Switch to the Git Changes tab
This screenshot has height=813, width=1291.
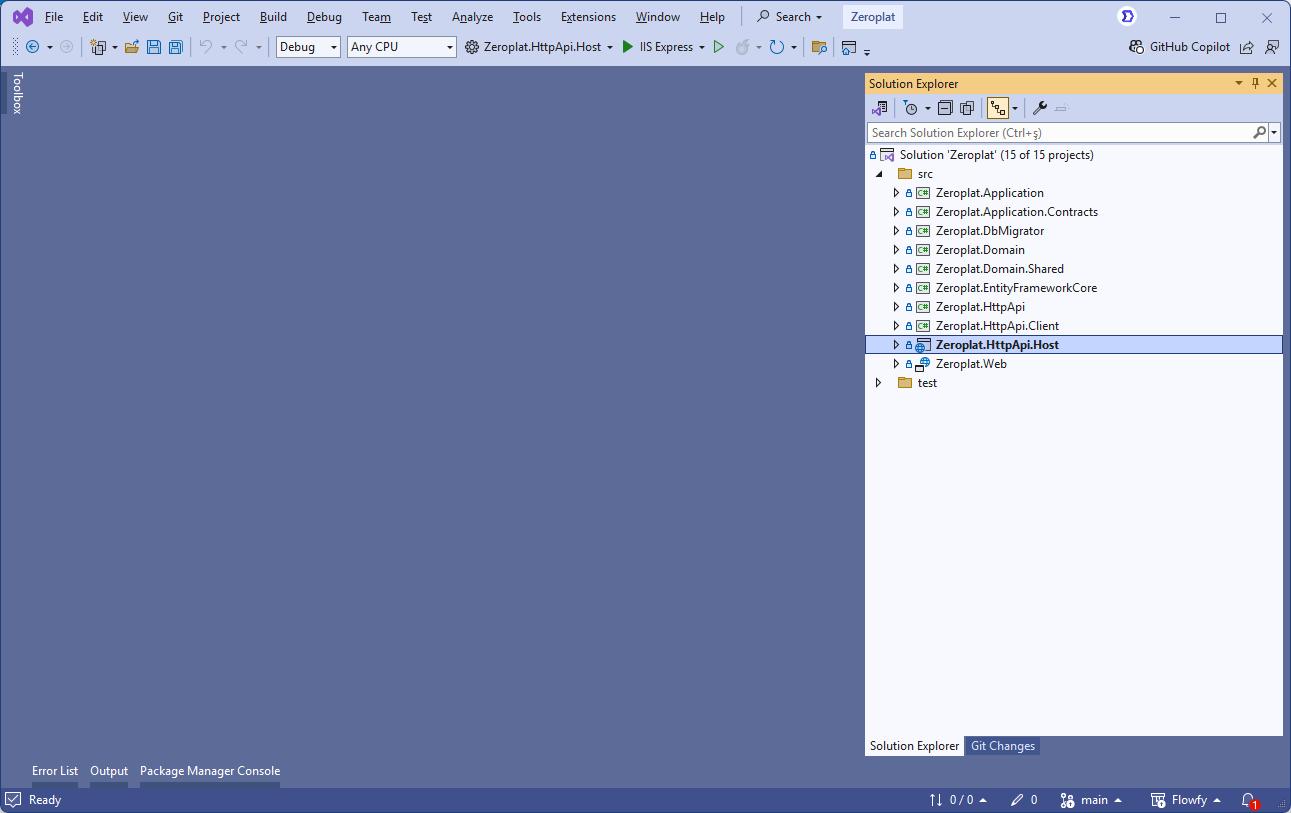tap(1002, 746)
